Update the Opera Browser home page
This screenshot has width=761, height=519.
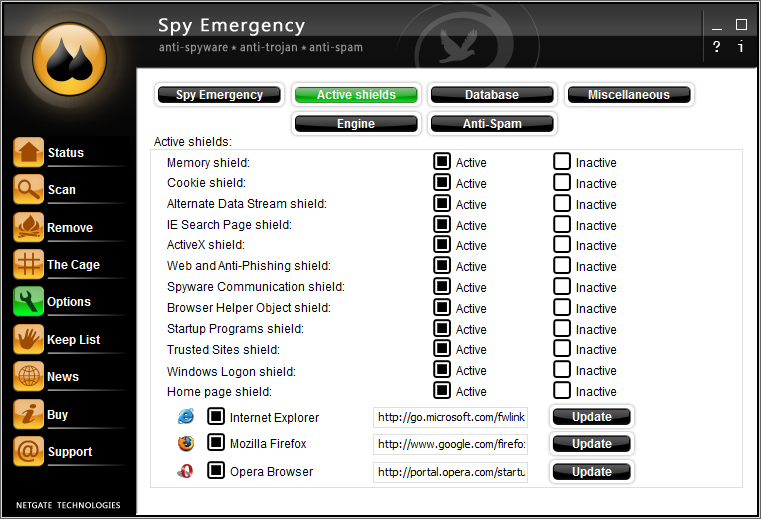(592, 471)
